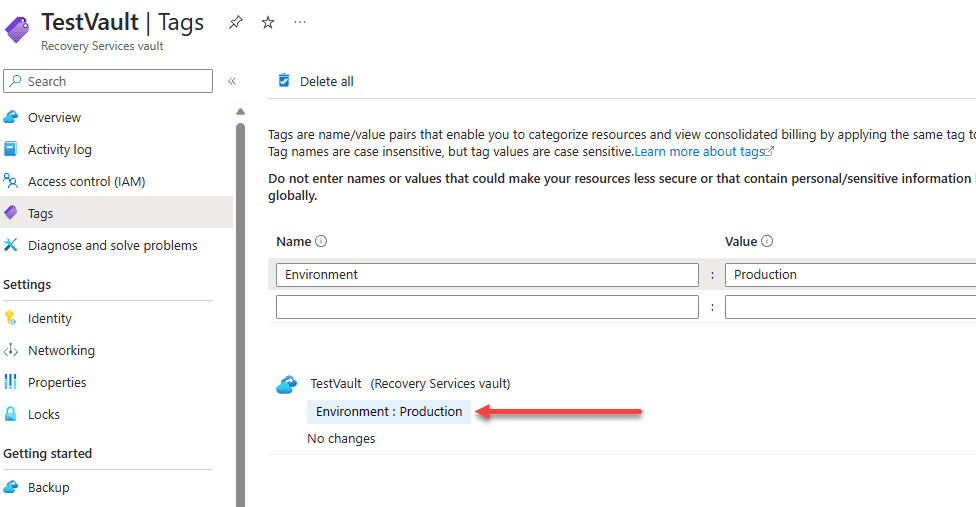Open Backup under Getting started
Image resolution: width=976 pixels, height=507 pixels.
point(49,488)
